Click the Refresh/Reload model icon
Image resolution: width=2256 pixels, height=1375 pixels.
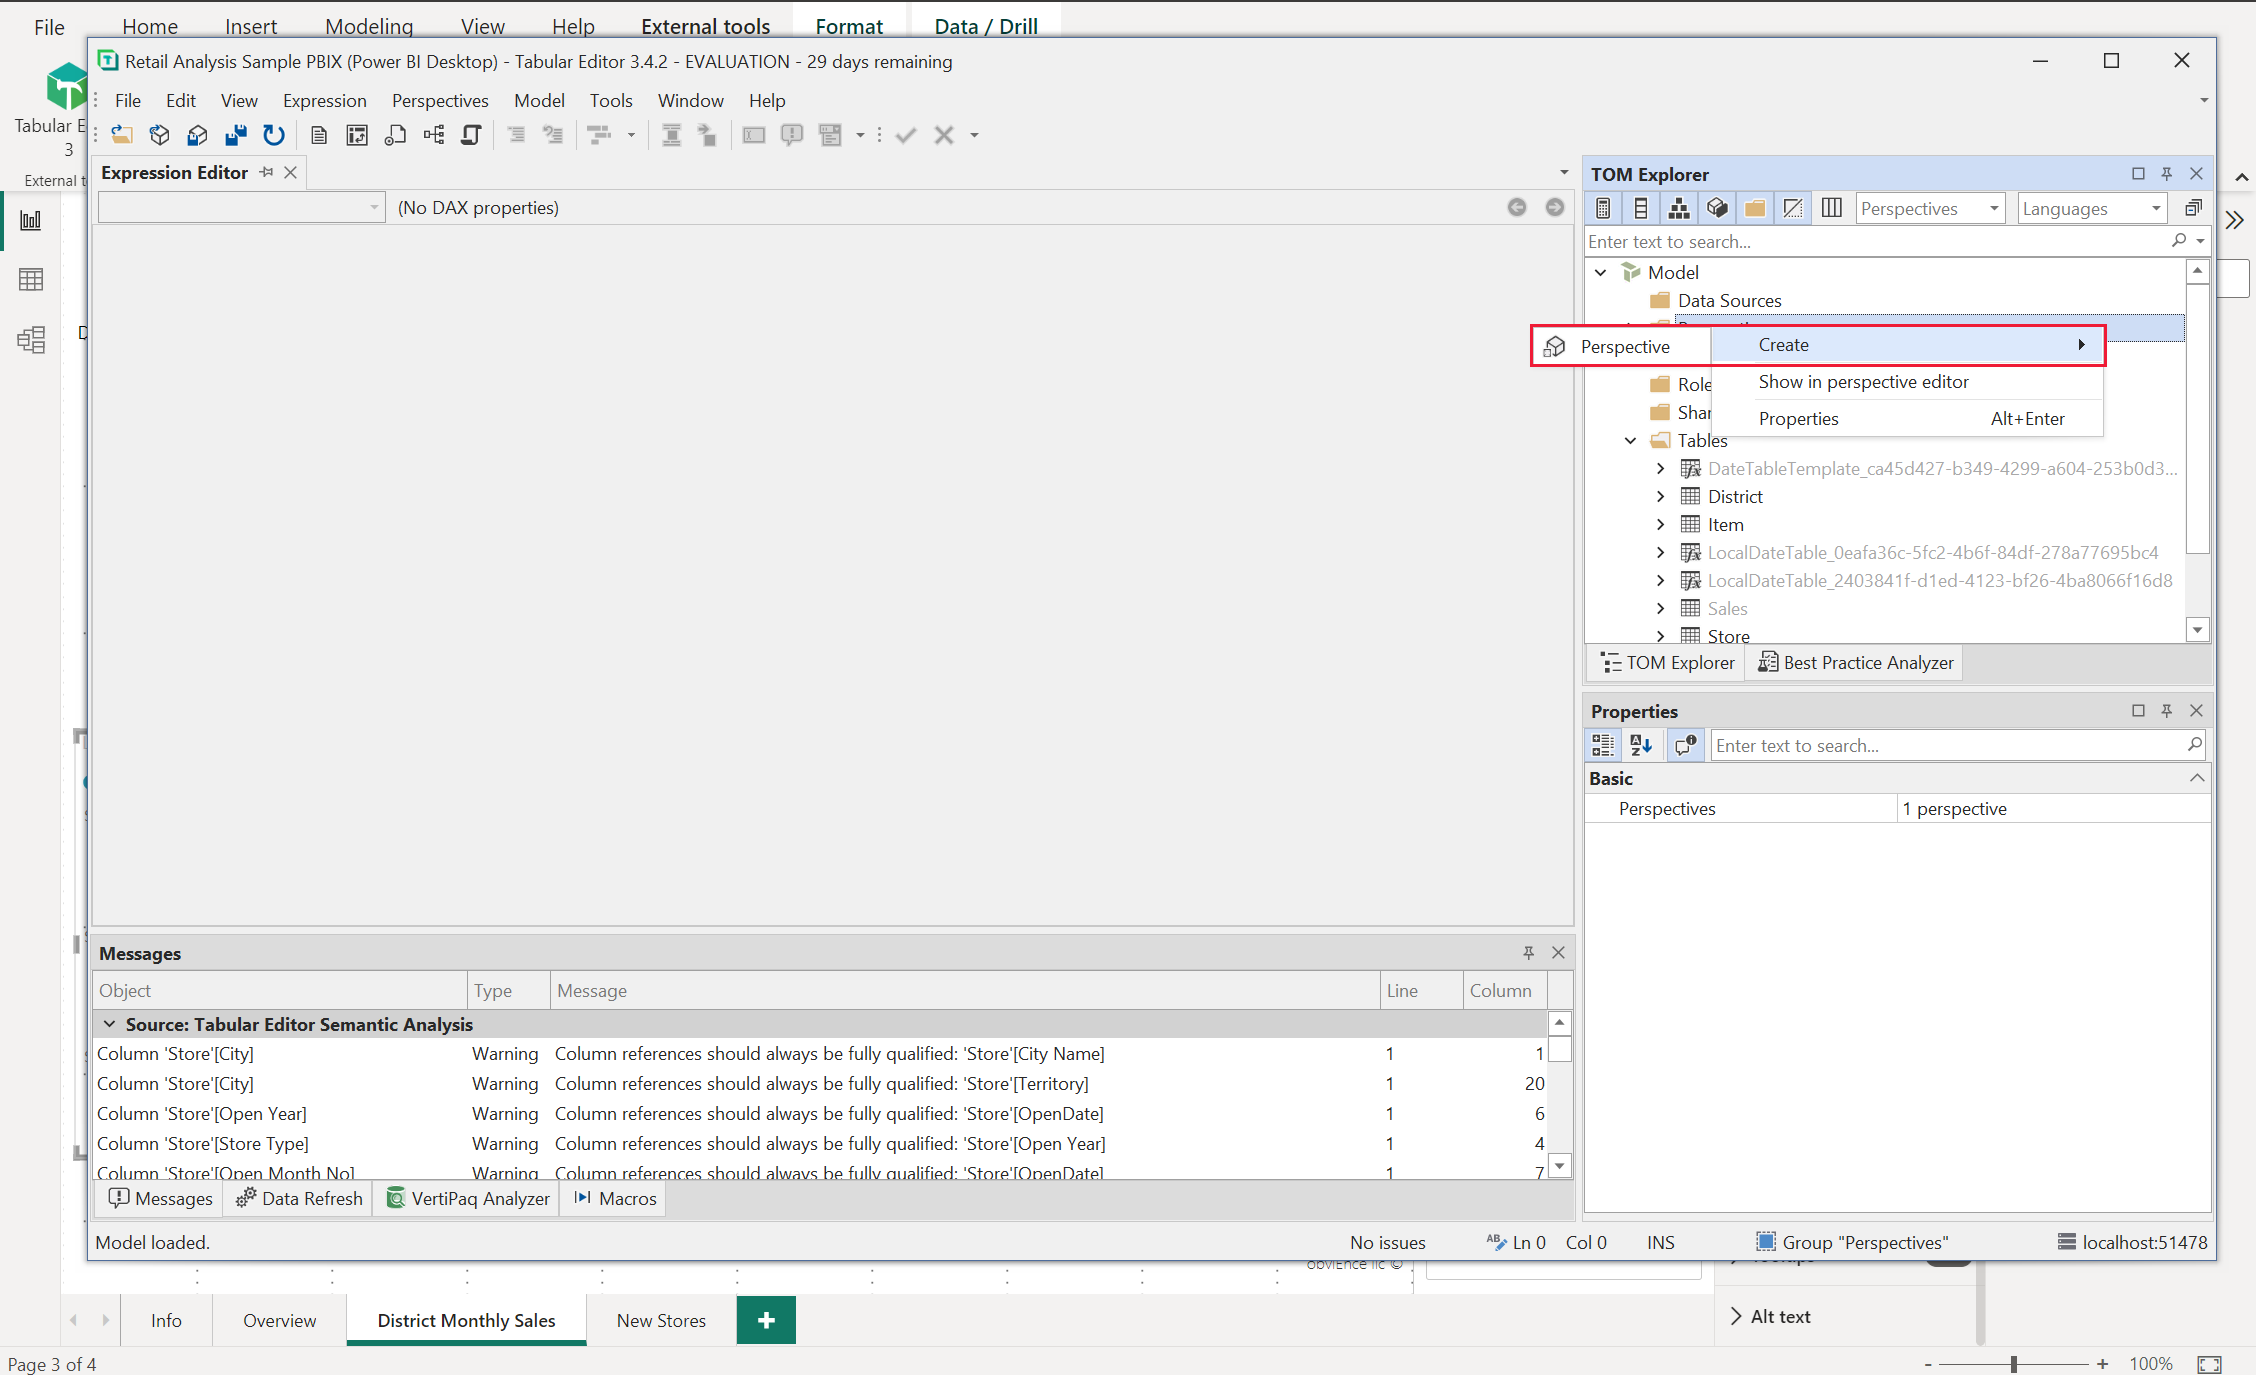(x=276, y=134)
